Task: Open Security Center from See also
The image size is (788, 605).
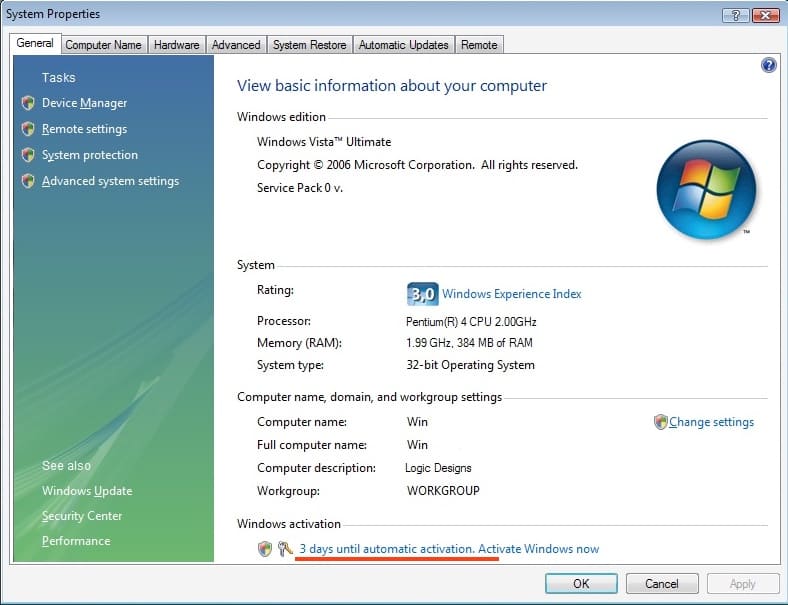Action: point(82,516)
